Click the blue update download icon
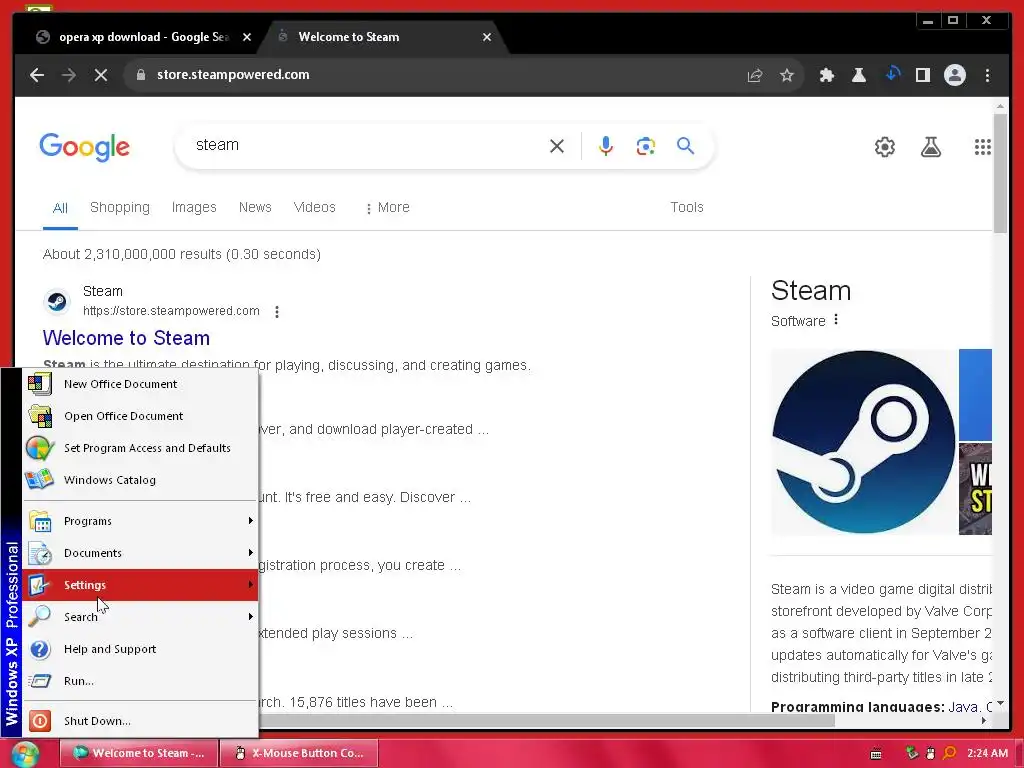The width and height of the screenshot is (1024, 768). point(892,74)
